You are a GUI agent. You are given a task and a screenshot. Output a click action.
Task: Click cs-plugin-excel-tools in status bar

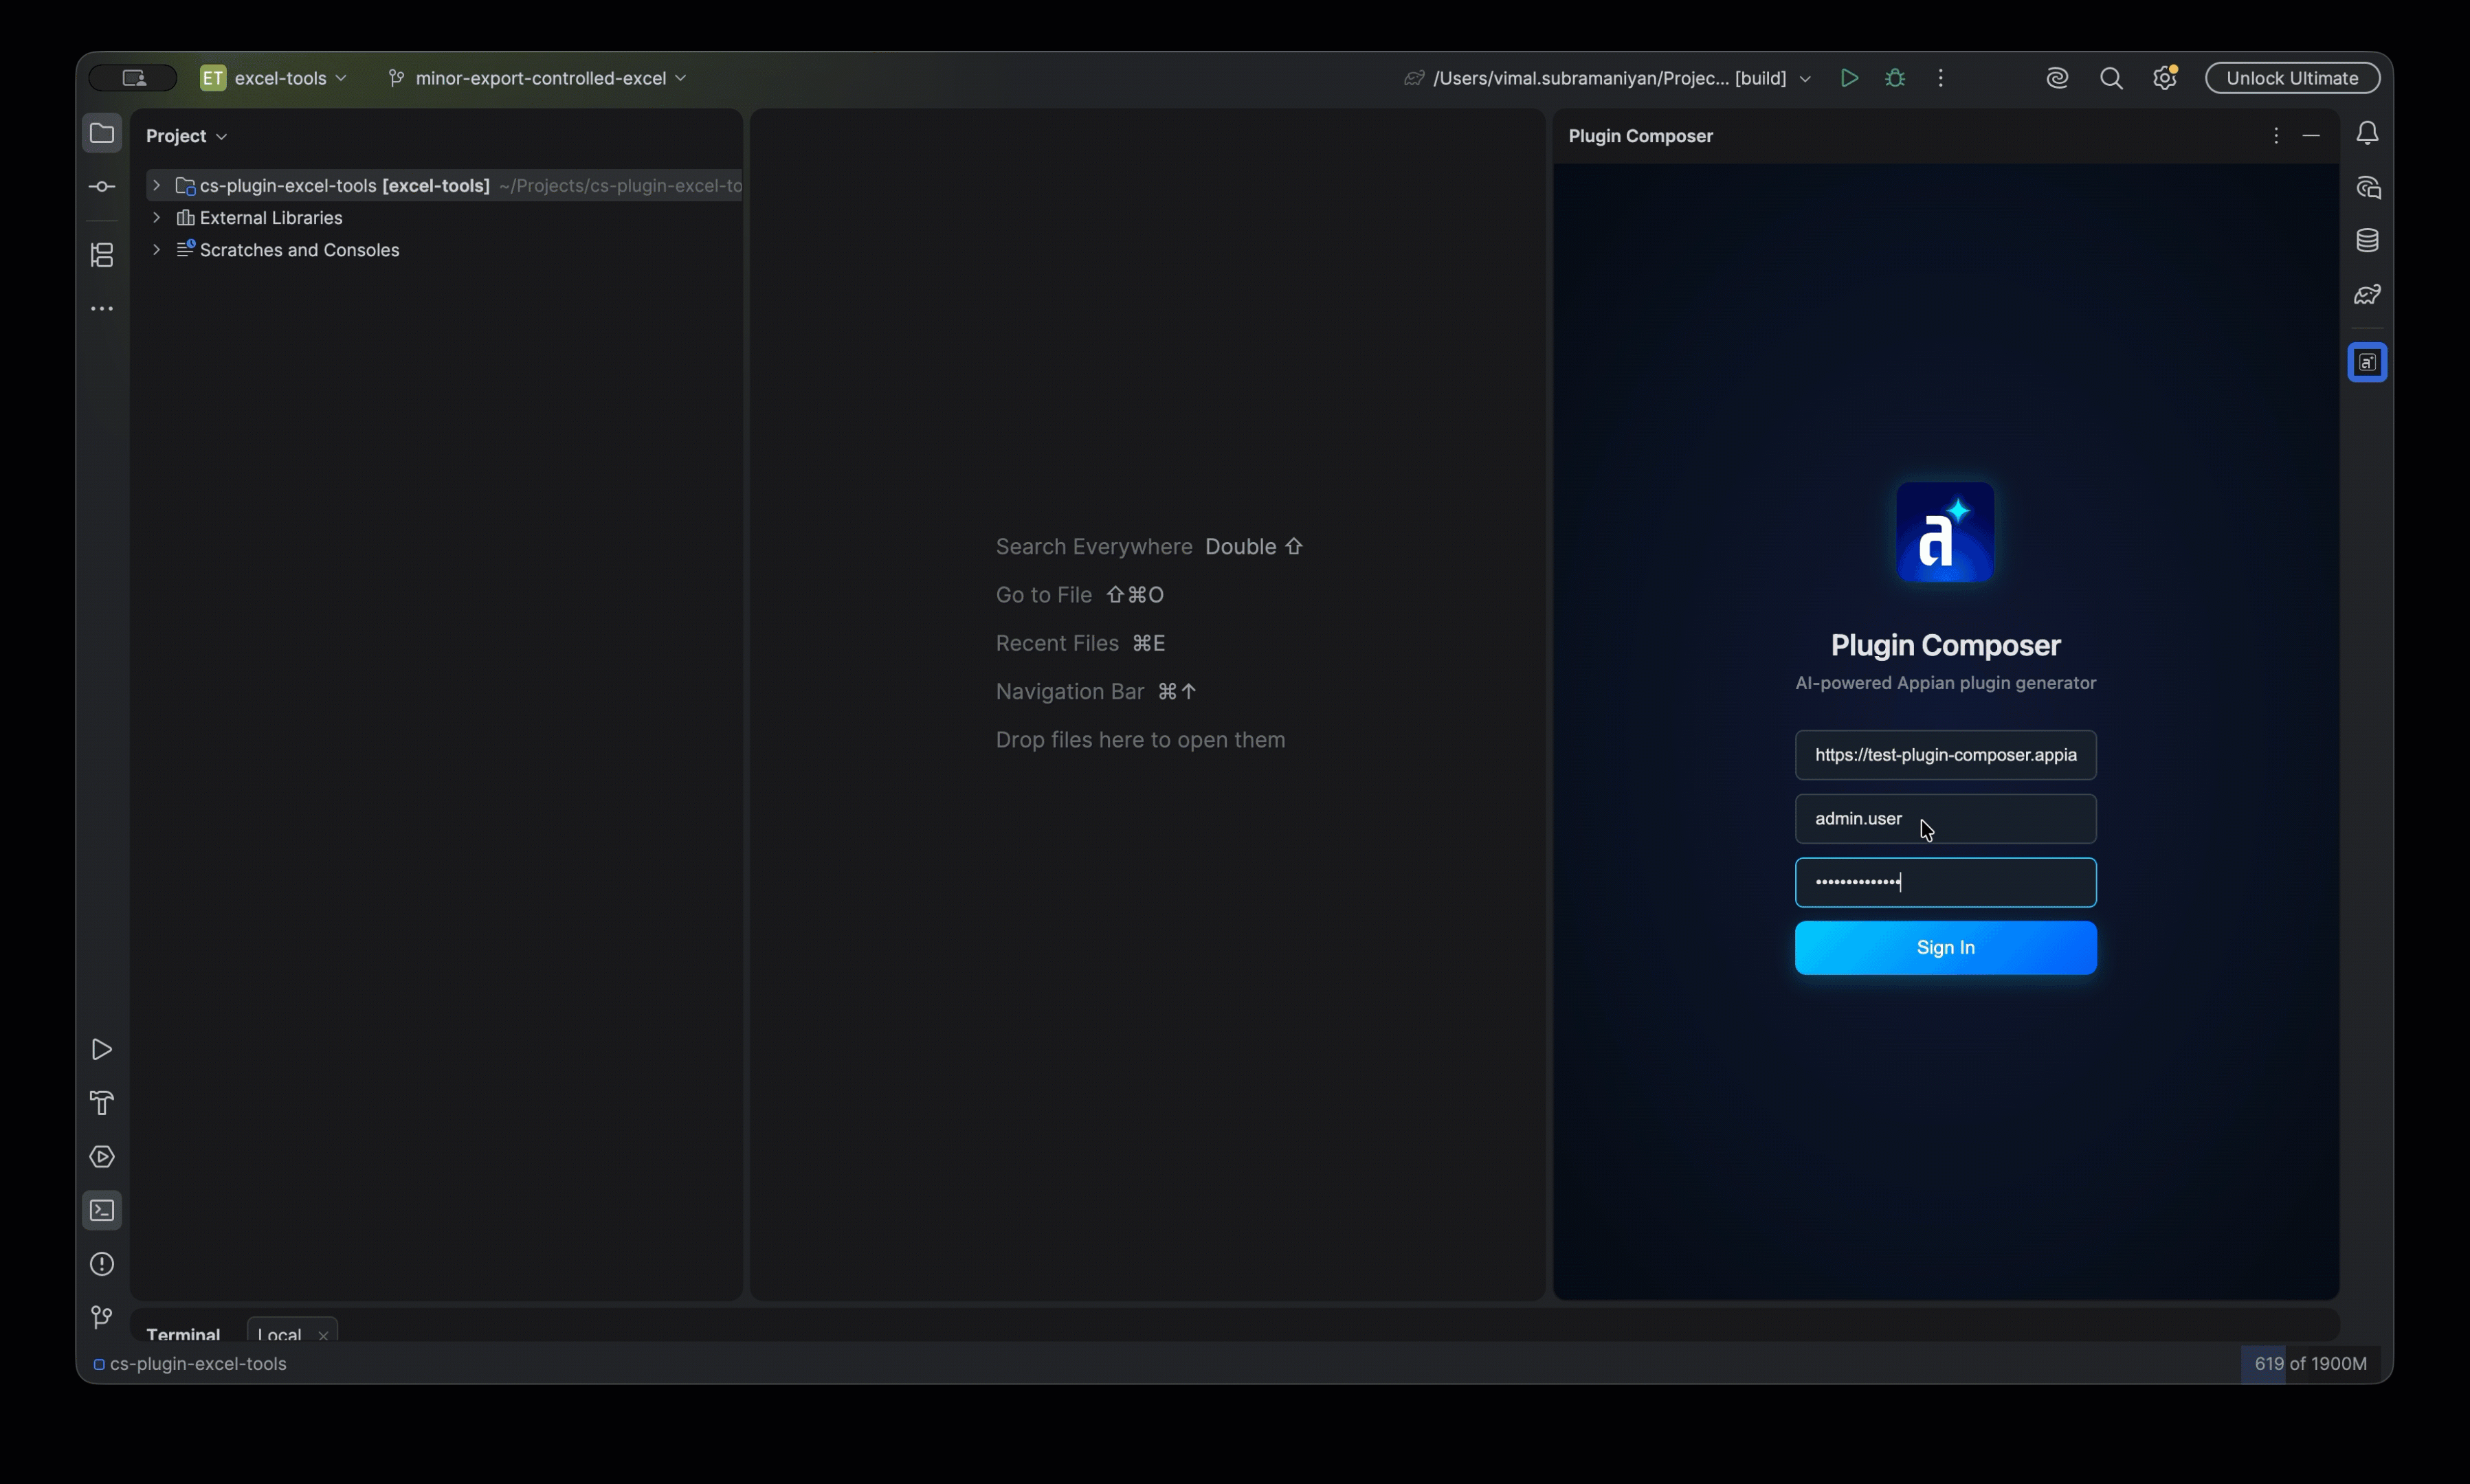click(190, 1364)
